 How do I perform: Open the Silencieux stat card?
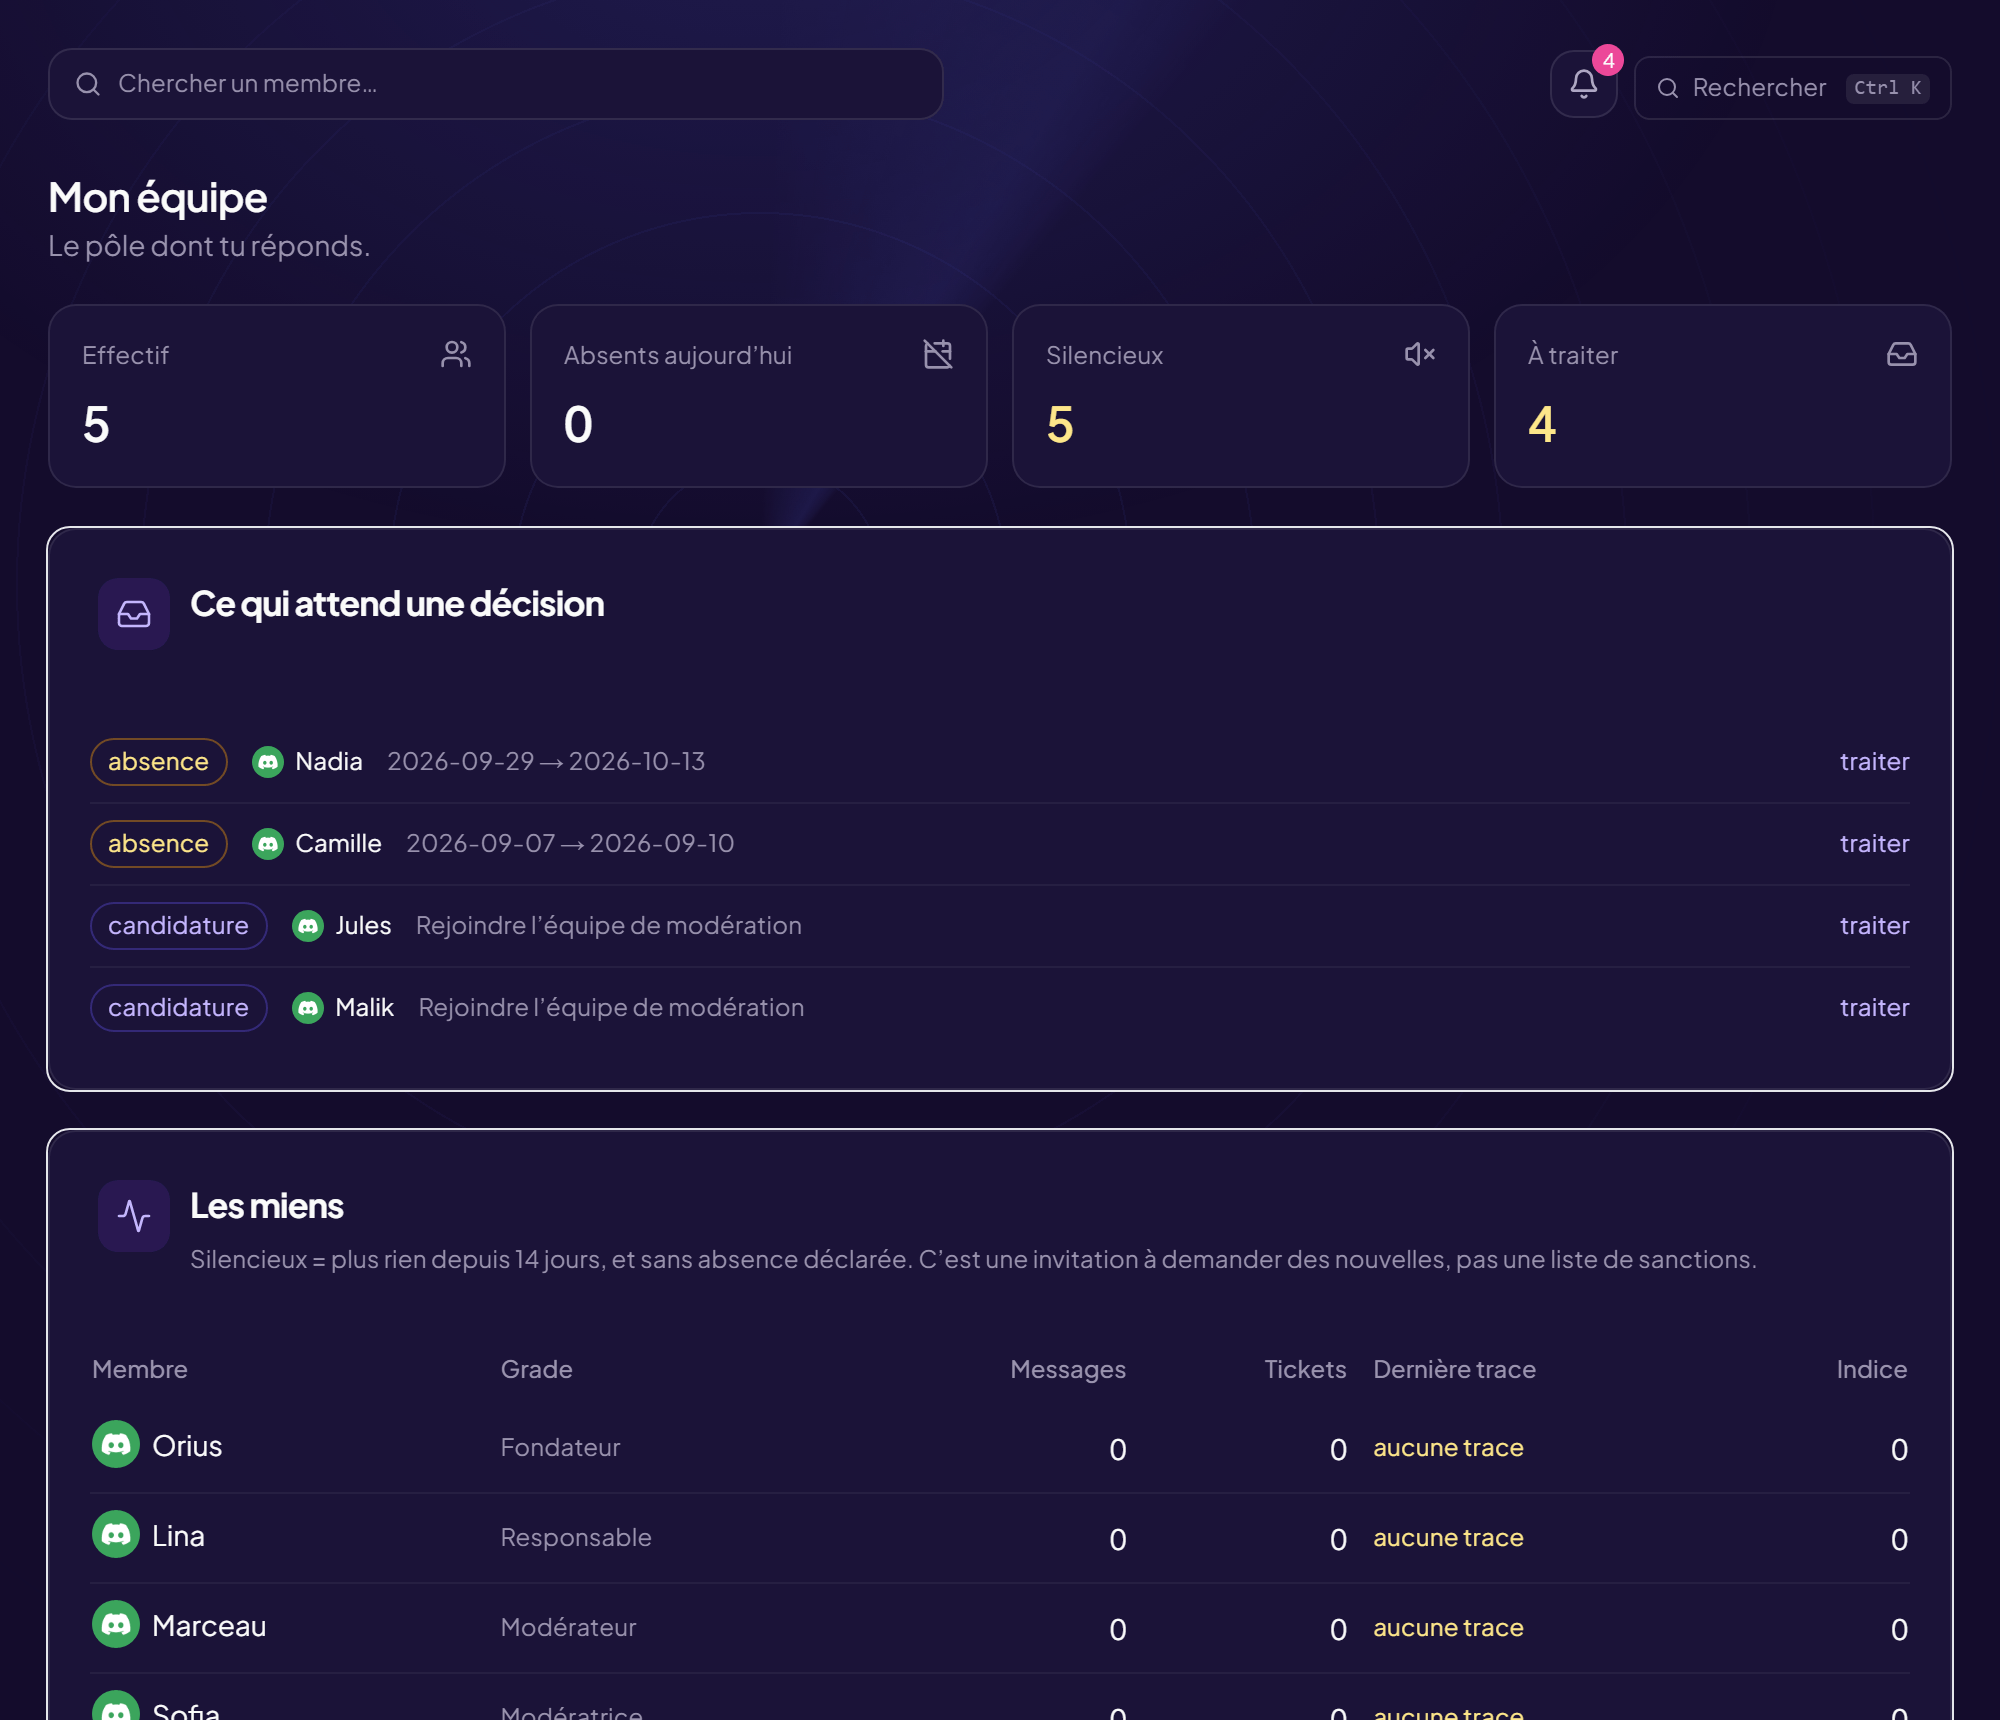click(1241, 396)
